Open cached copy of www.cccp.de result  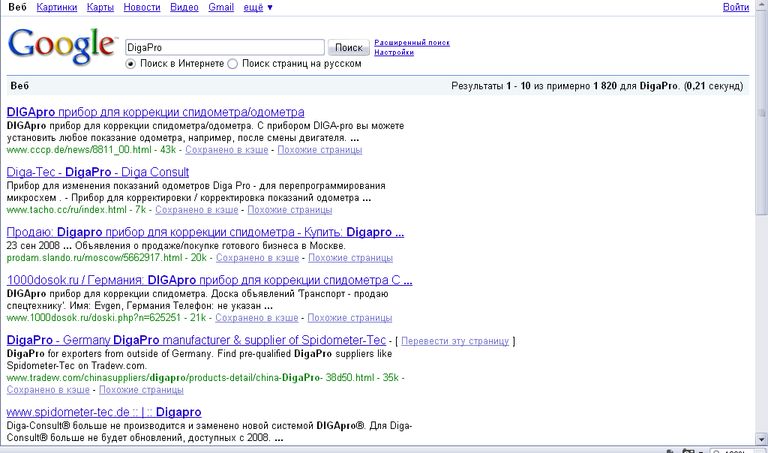pyautogui.click(x=227, y=150)
